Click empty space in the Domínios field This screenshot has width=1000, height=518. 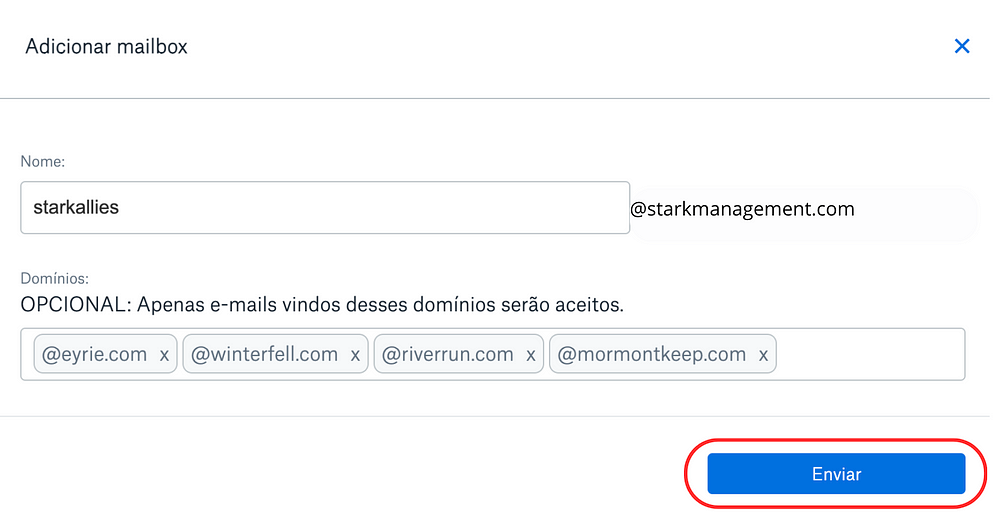(870, 355)
